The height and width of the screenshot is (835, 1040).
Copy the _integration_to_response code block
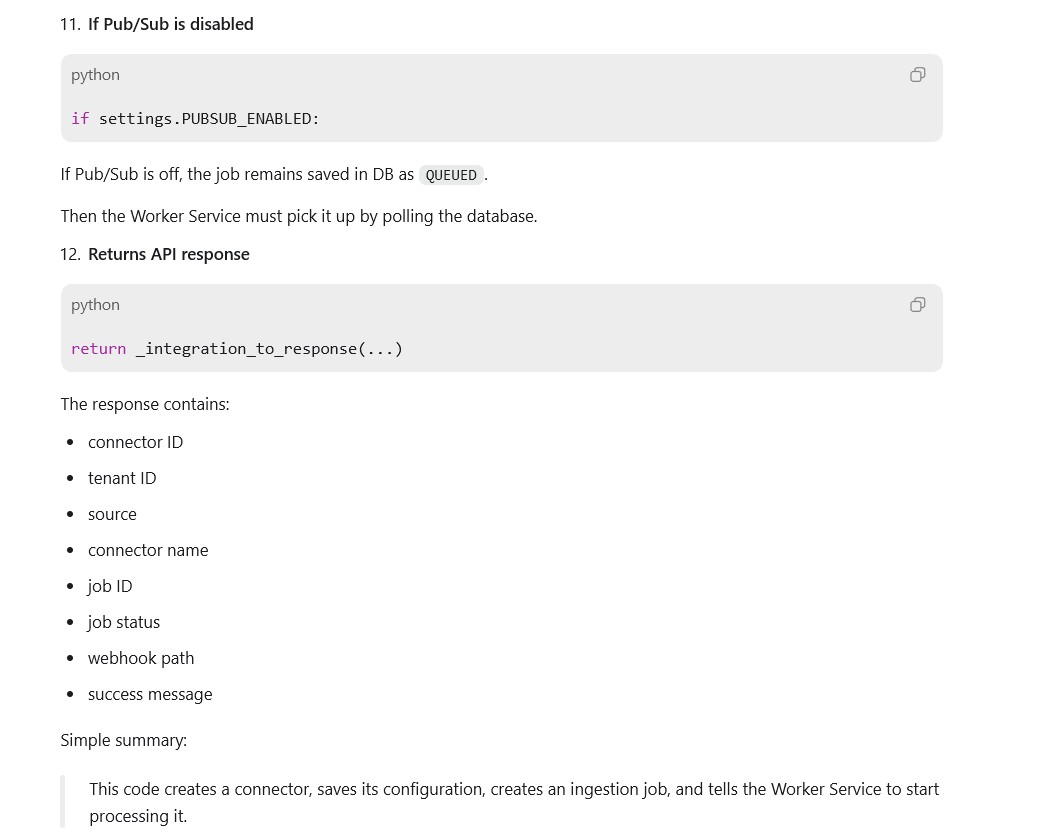917,305
